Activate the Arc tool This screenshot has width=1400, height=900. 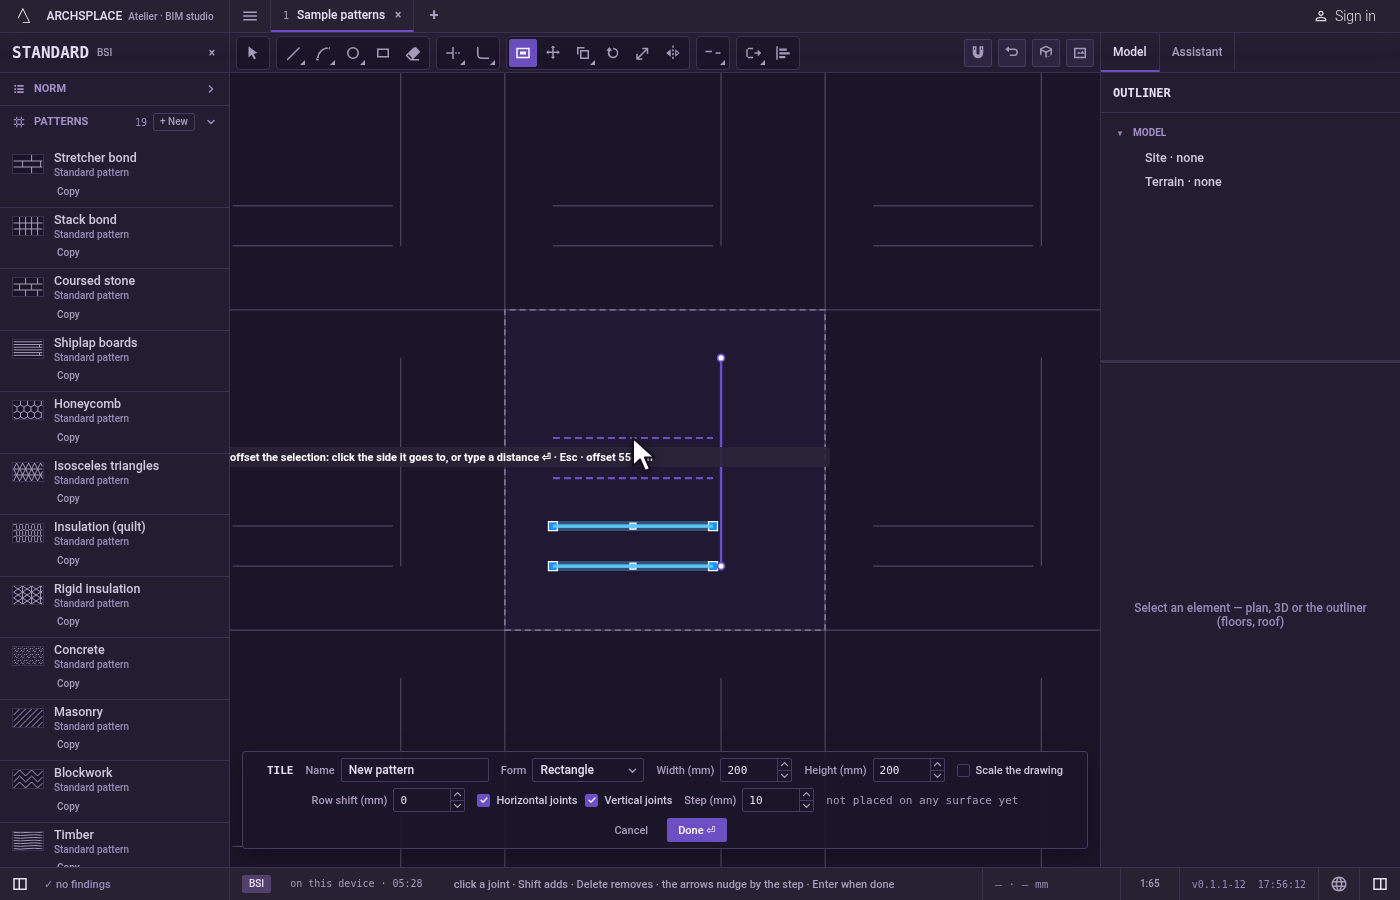point(323,53)
